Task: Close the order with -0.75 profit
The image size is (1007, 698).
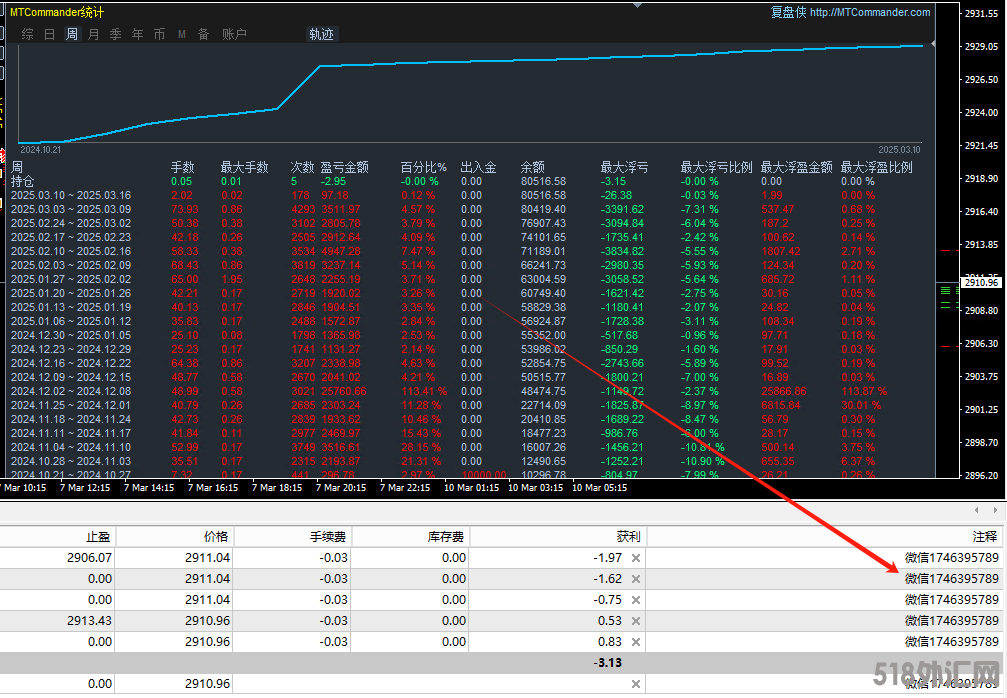Action: 635,599
